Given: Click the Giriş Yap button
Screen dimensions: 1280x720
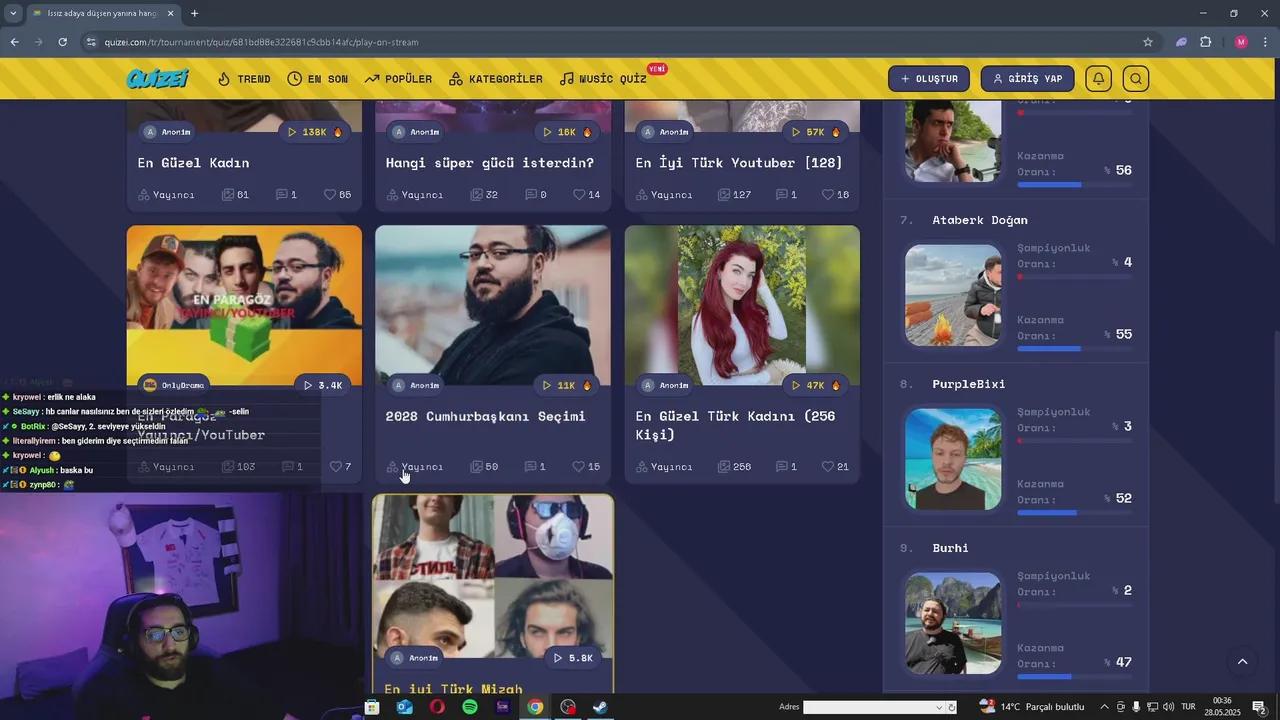Looking at the screenshot, I should click(1027, 79).
